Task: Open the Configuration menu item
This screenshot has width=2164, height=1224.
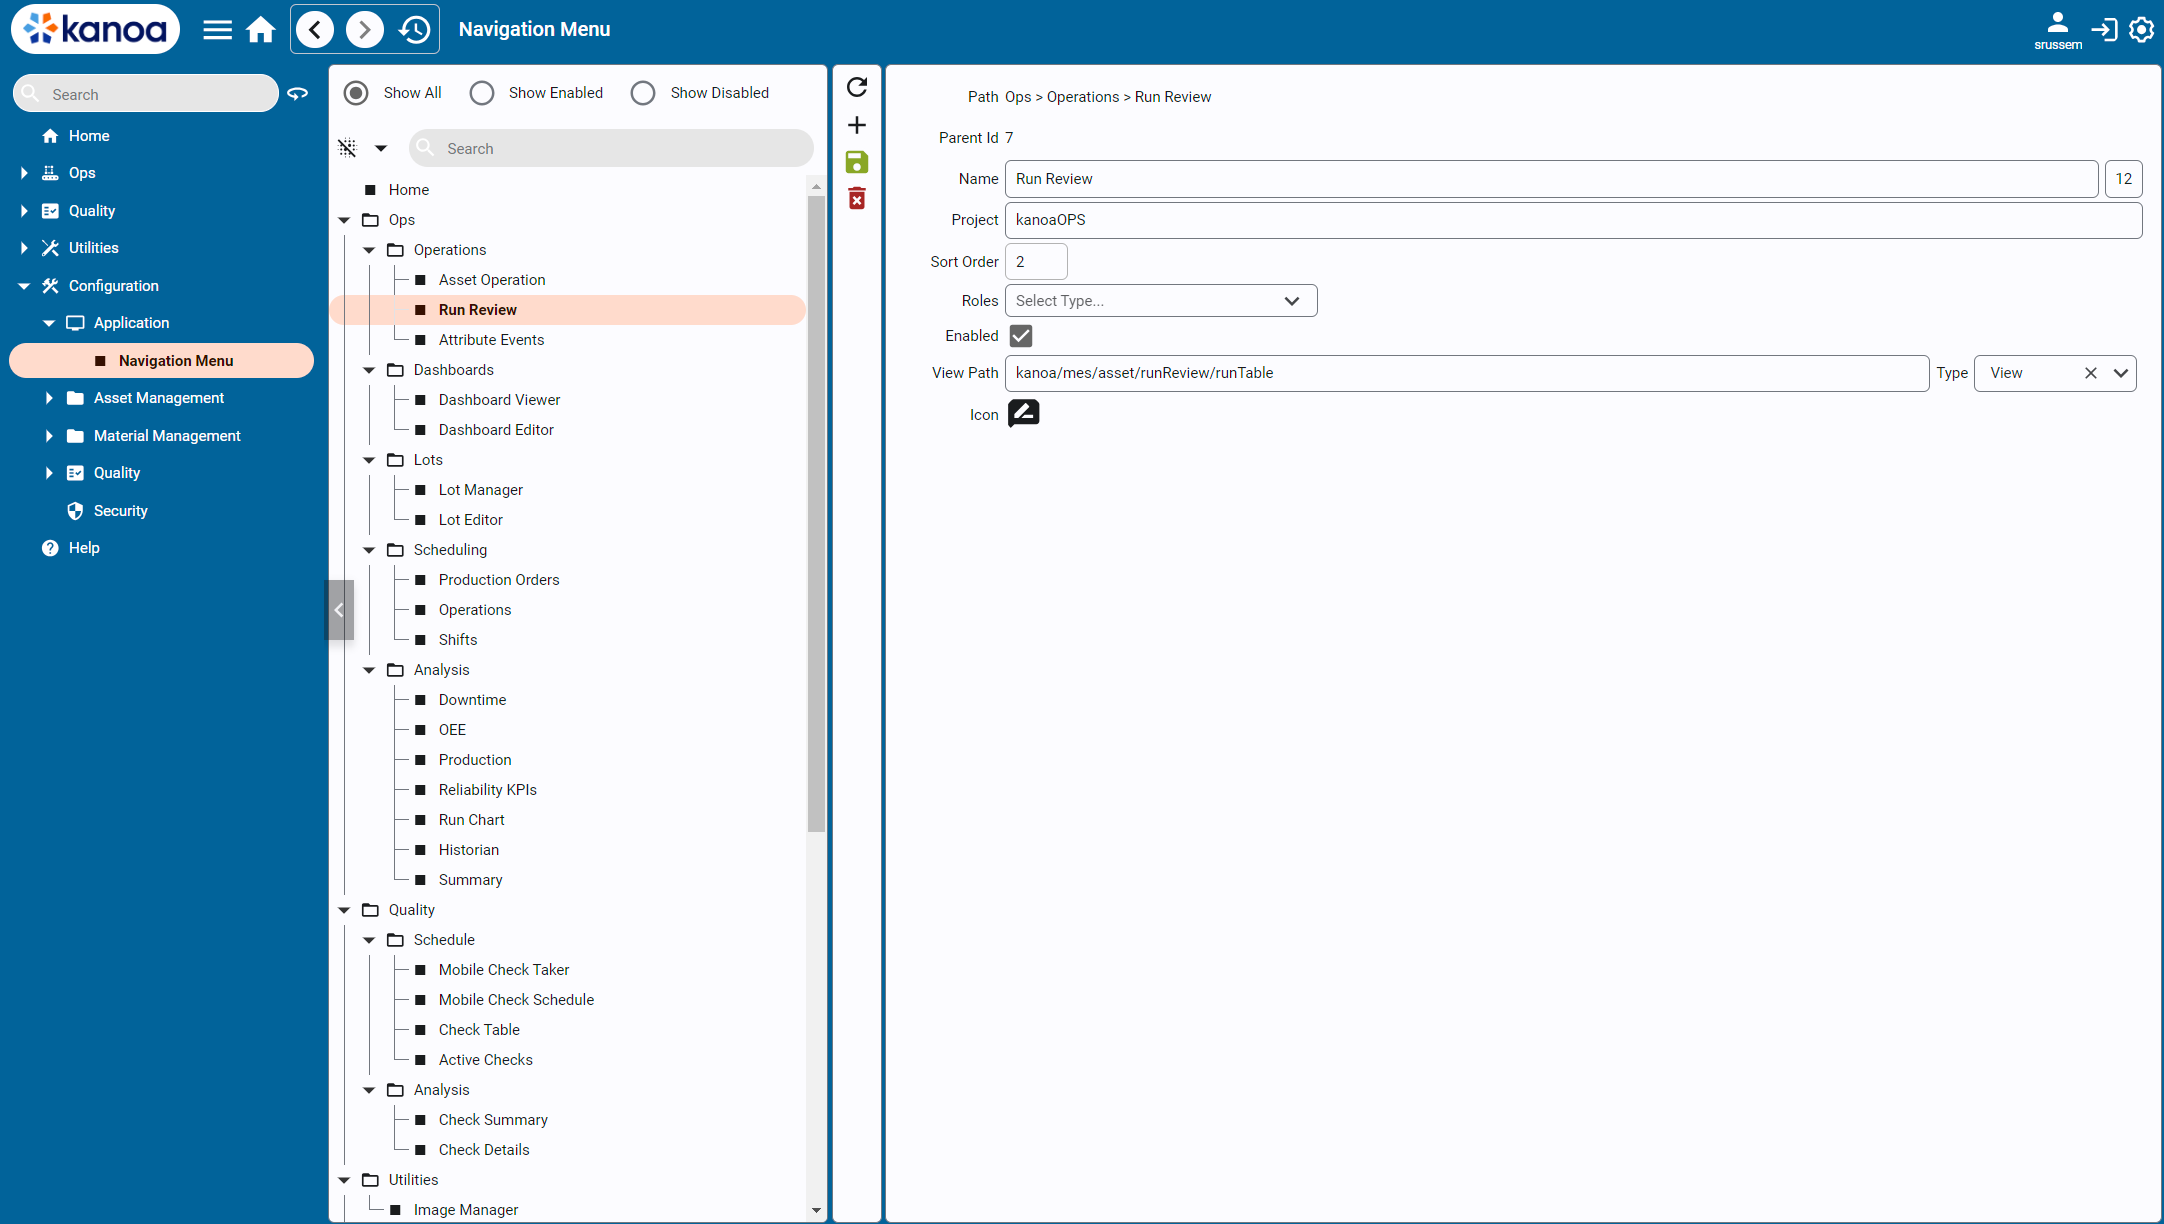Action: 114,285
